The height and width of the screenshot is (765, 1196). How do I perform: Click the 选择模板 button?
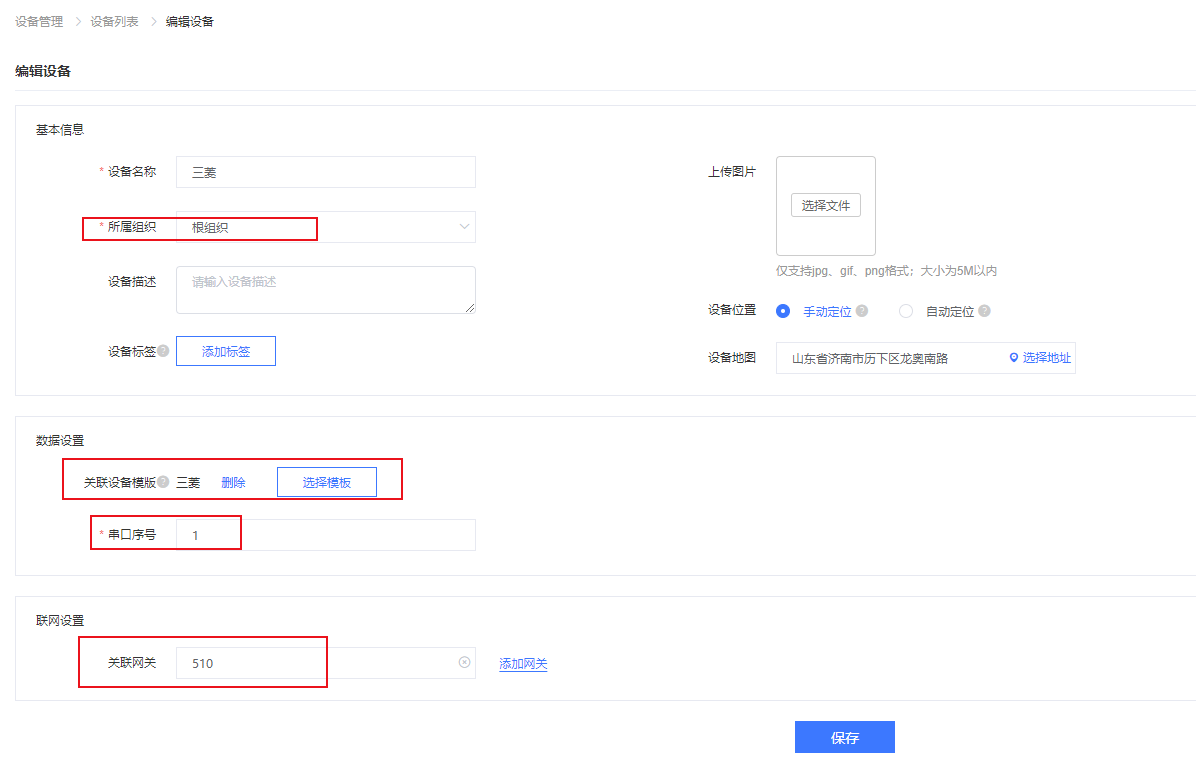327,482
